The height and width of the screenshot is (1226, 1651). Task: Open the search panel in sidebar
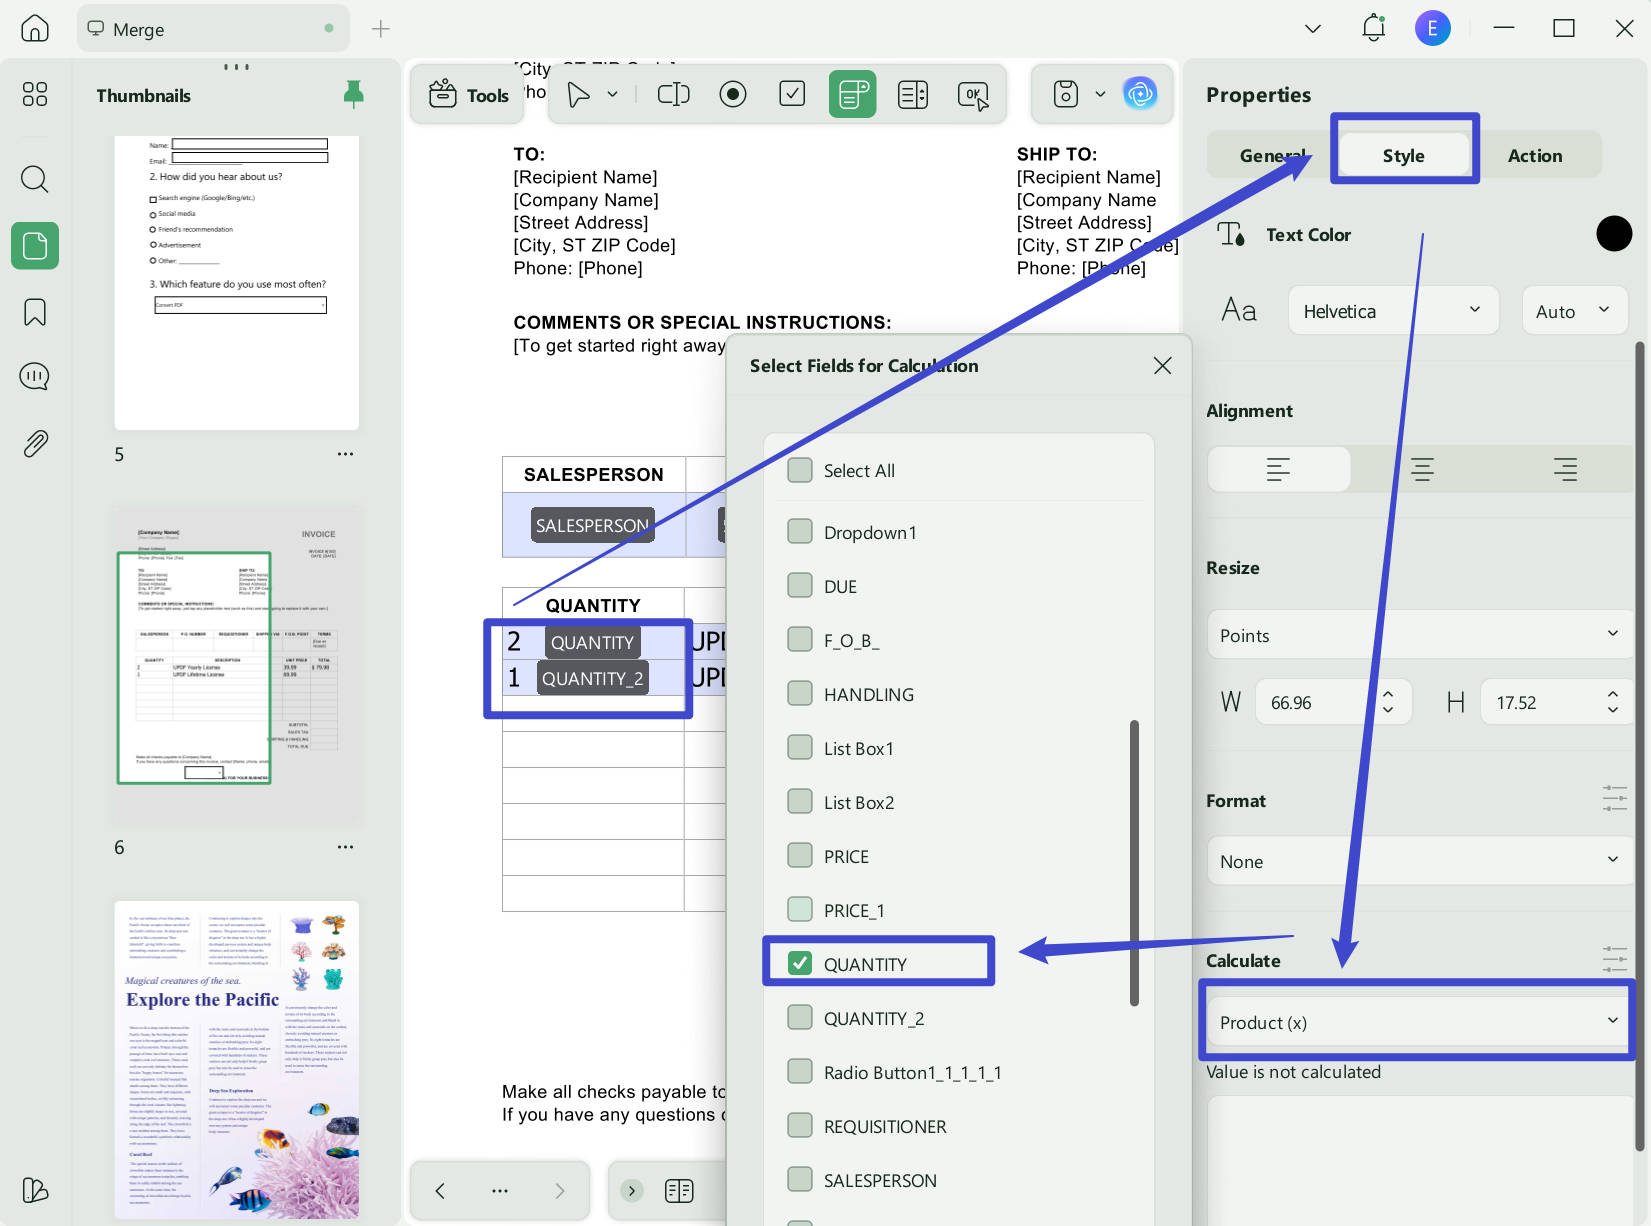click(x=35, y=179)
